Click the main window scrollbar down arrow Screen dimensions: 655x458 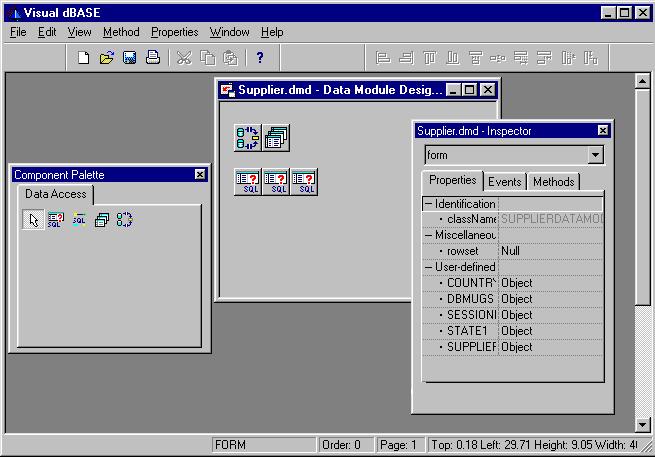pyautogui.click(x=642, y=425)
